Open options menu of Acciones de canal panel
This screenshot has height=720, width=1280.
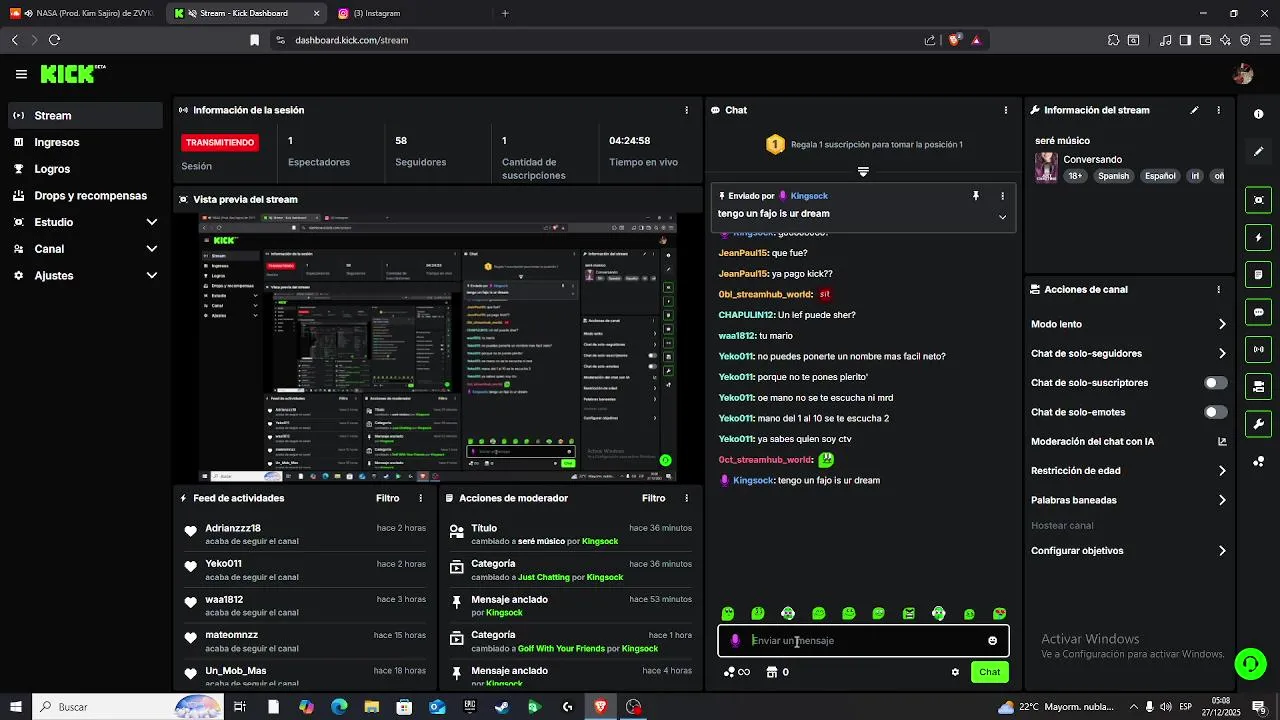coord(1218,290)
